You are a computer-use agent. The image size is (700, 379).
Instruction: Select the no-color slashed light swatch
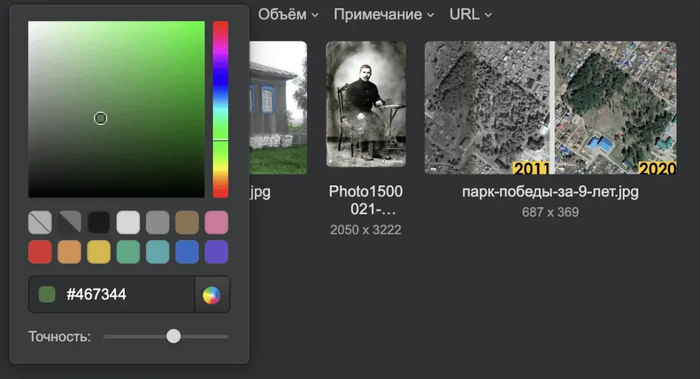pyautogui.click(x=40, y=222)
